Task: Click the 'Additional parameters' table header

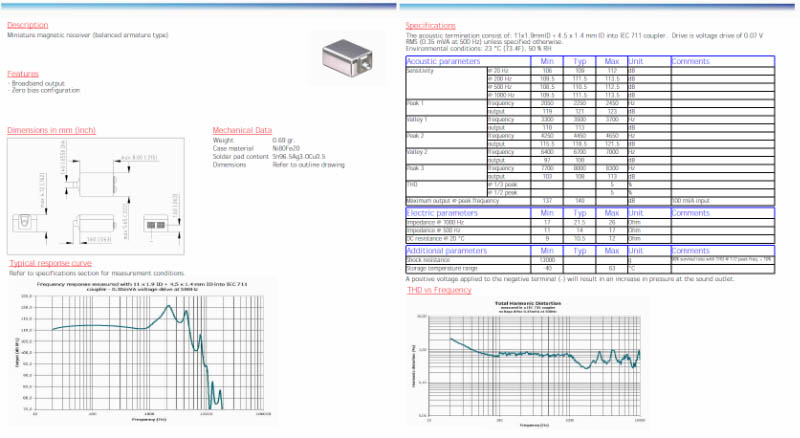Action: [x=446, y=251]
